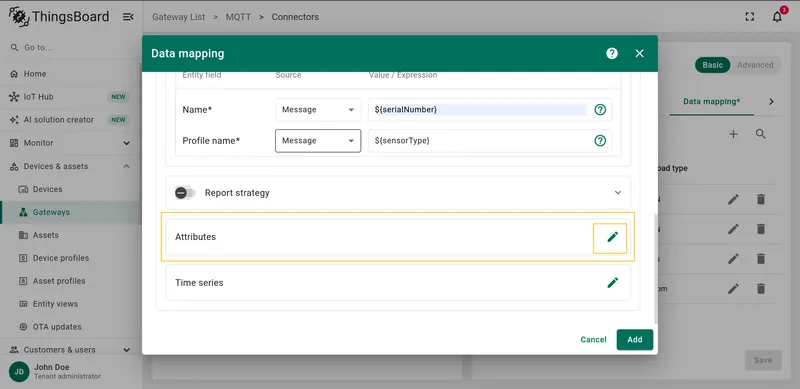Click the search icon in Data mapping panel
Screen dimensions: 800x389
pos(761,134)
